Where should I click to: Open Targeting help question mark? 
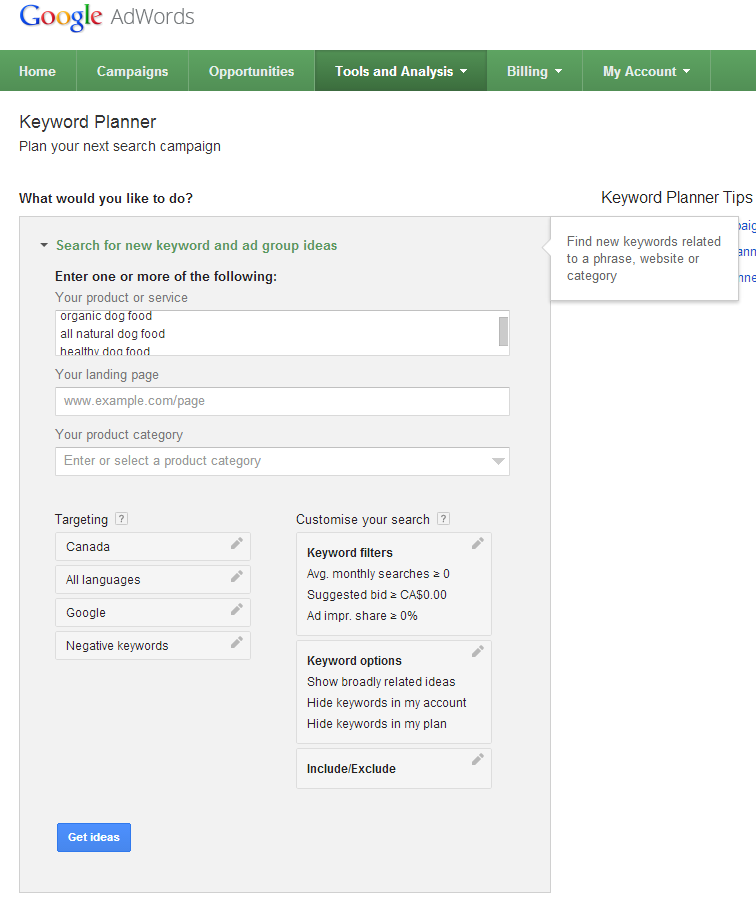pos(121,519)
